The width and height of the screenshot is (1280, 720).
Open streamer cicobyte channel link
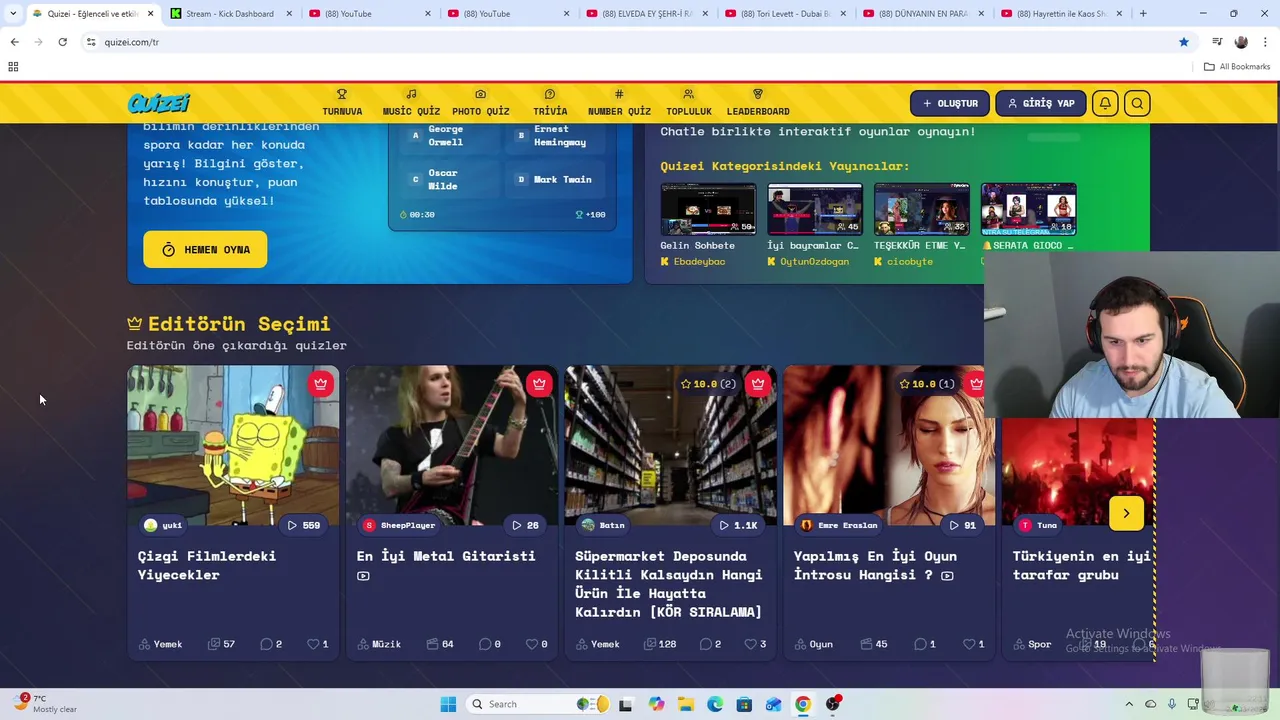point(904,262)
